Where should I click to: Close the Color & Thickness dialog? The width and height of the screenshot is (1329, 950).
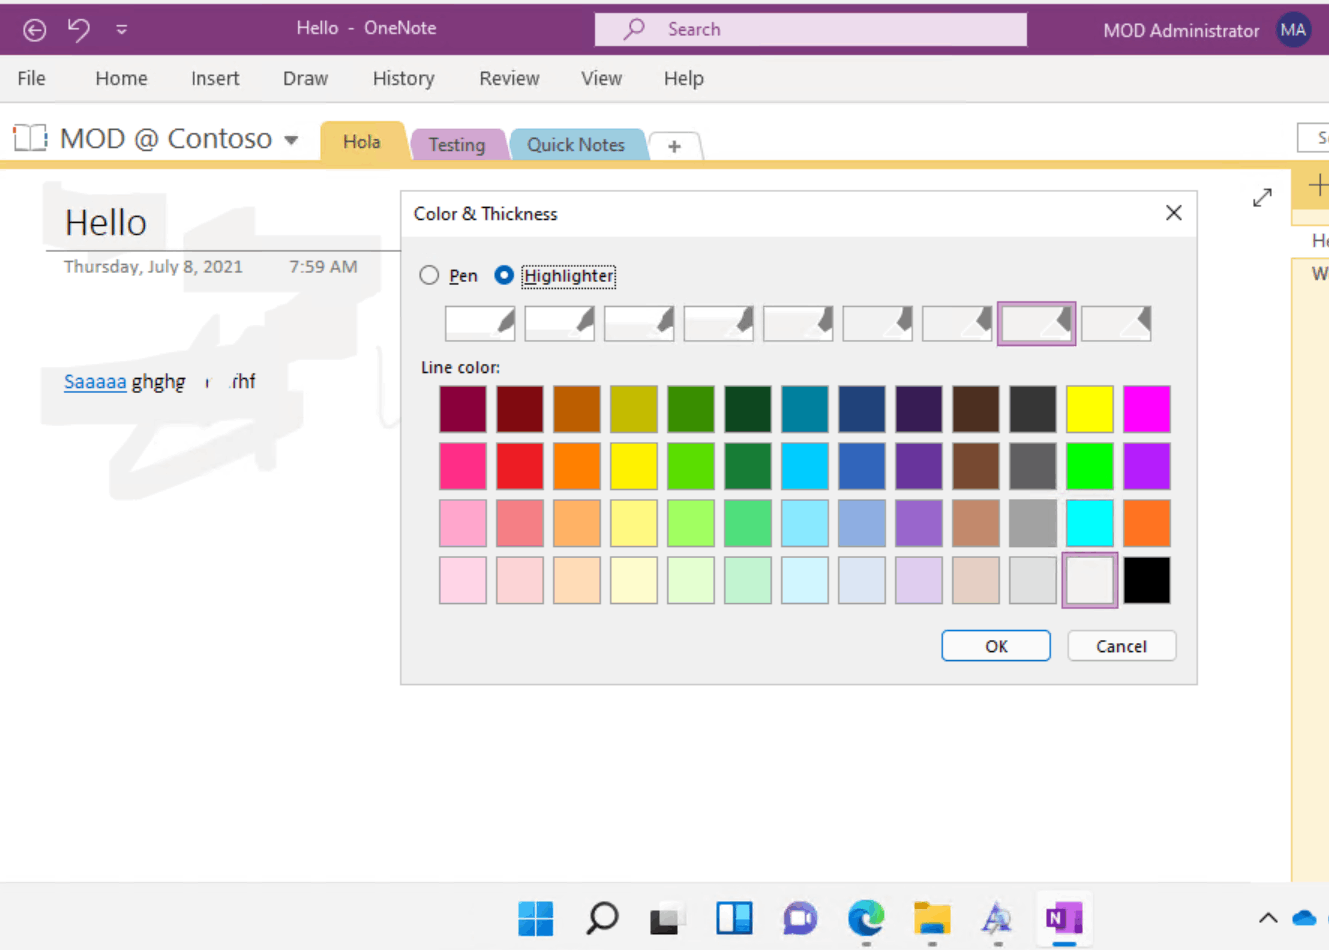pyautogui.click(x=1174, y=213)
